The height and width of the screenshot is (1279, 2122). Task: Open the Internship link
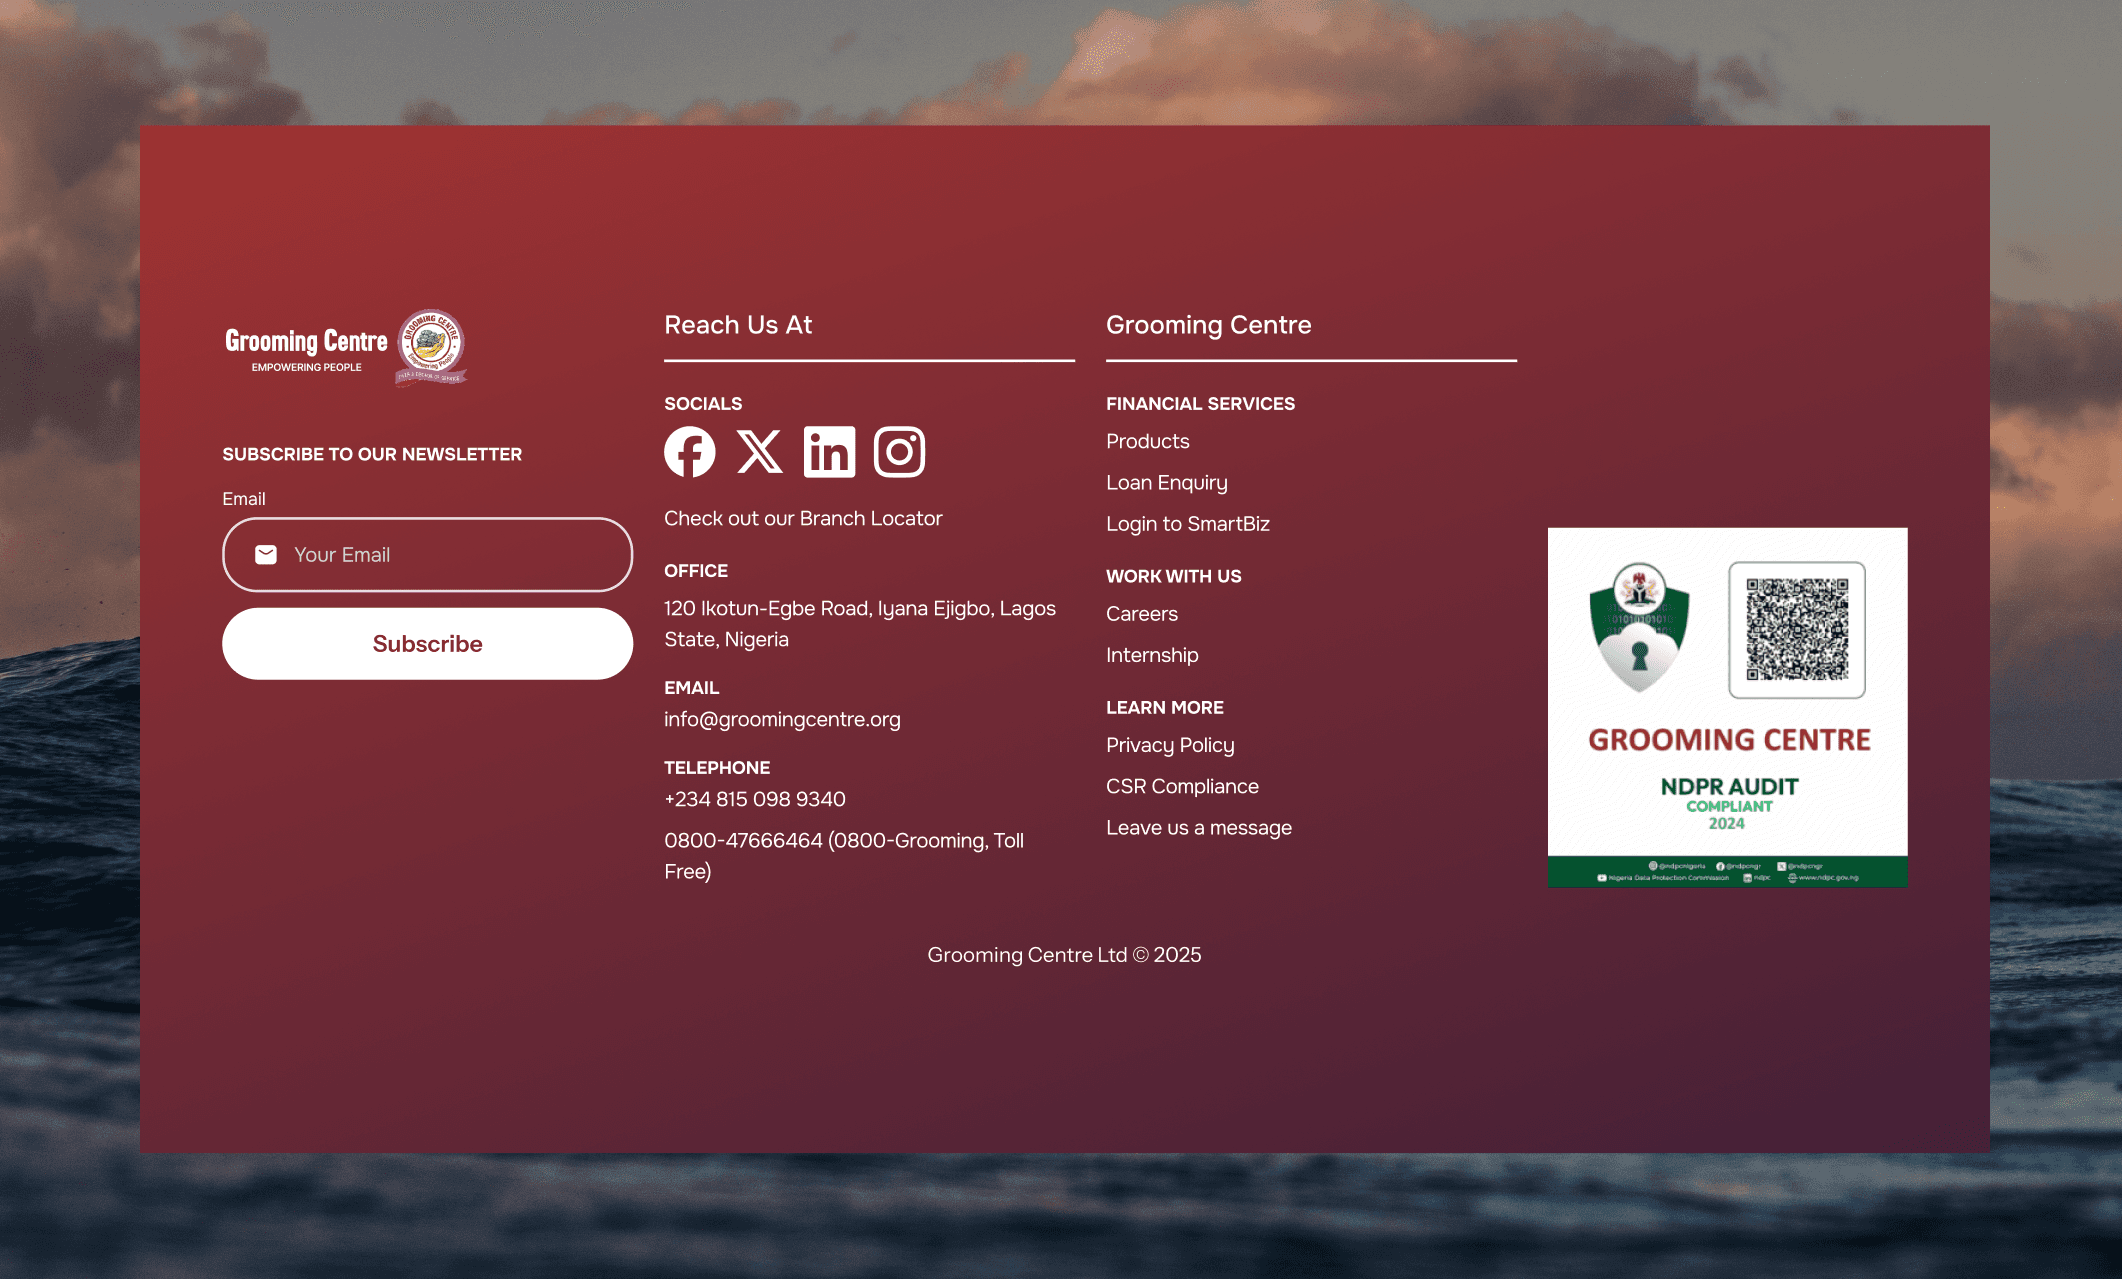pos(1152,655)
